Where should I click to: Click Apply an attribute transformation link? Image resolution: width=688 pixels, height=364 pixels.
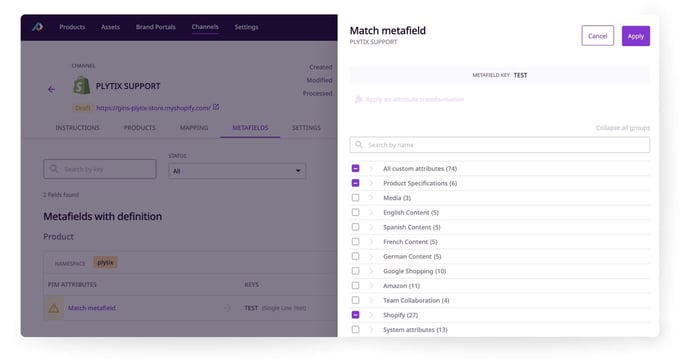(415, 100)
